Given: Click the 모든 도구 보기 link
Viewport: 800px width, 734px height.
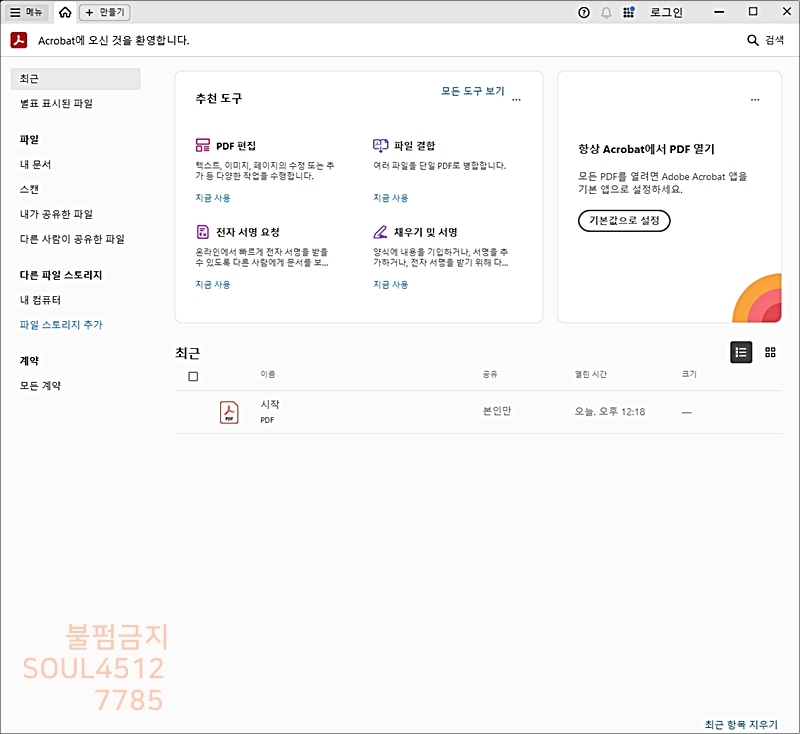Looking at the screenshot, I should (472, 91).
